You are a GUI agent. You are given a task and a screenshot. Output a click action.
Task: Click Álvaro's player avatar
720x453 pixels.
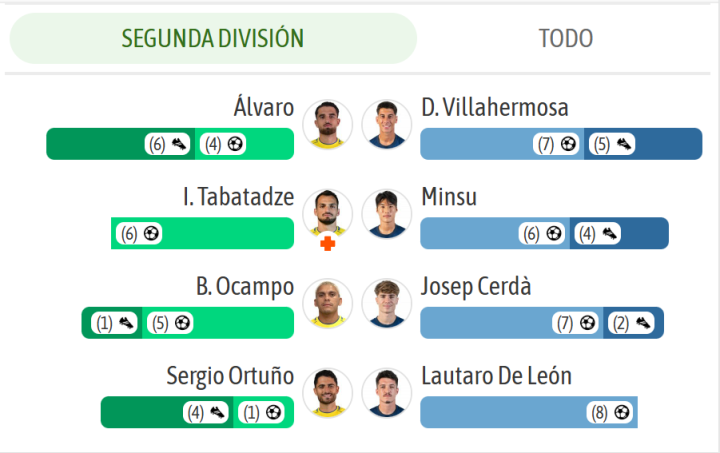327,124
